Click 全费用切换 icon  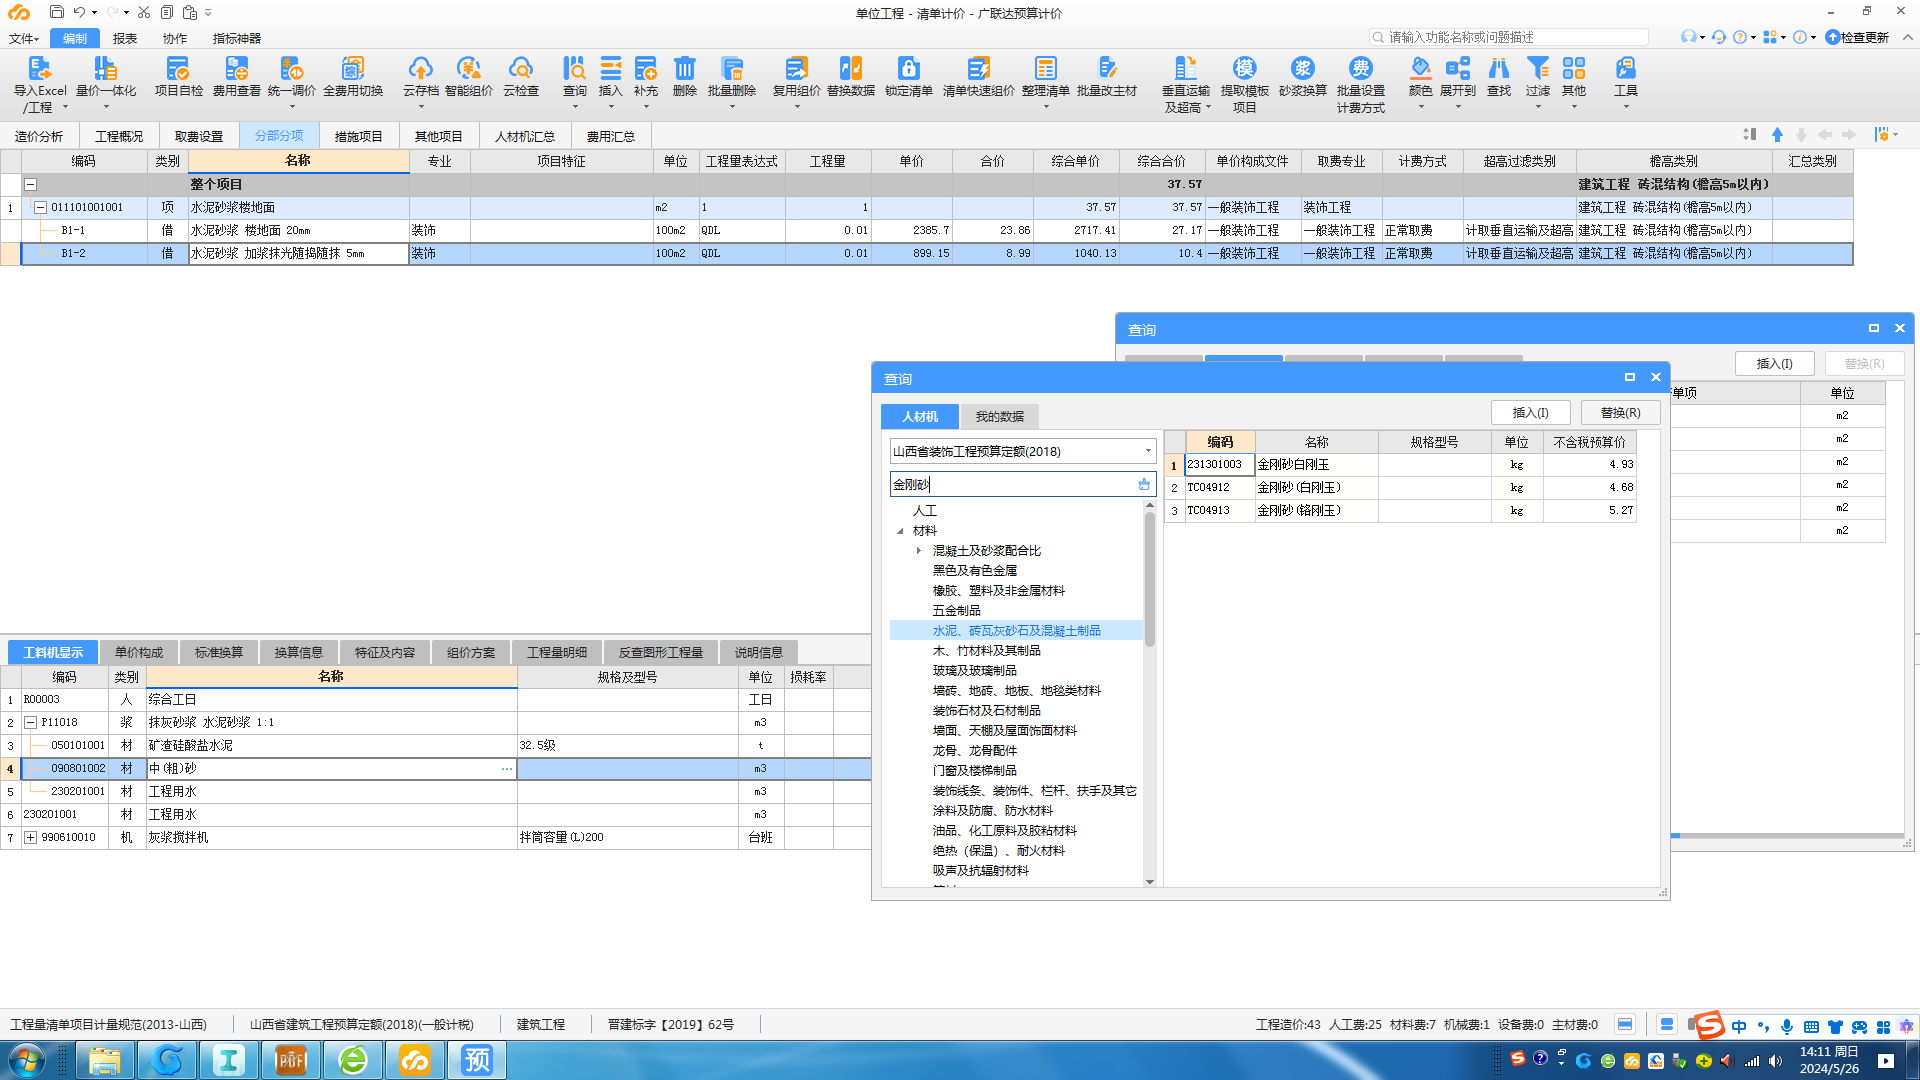tap(353, 68)
